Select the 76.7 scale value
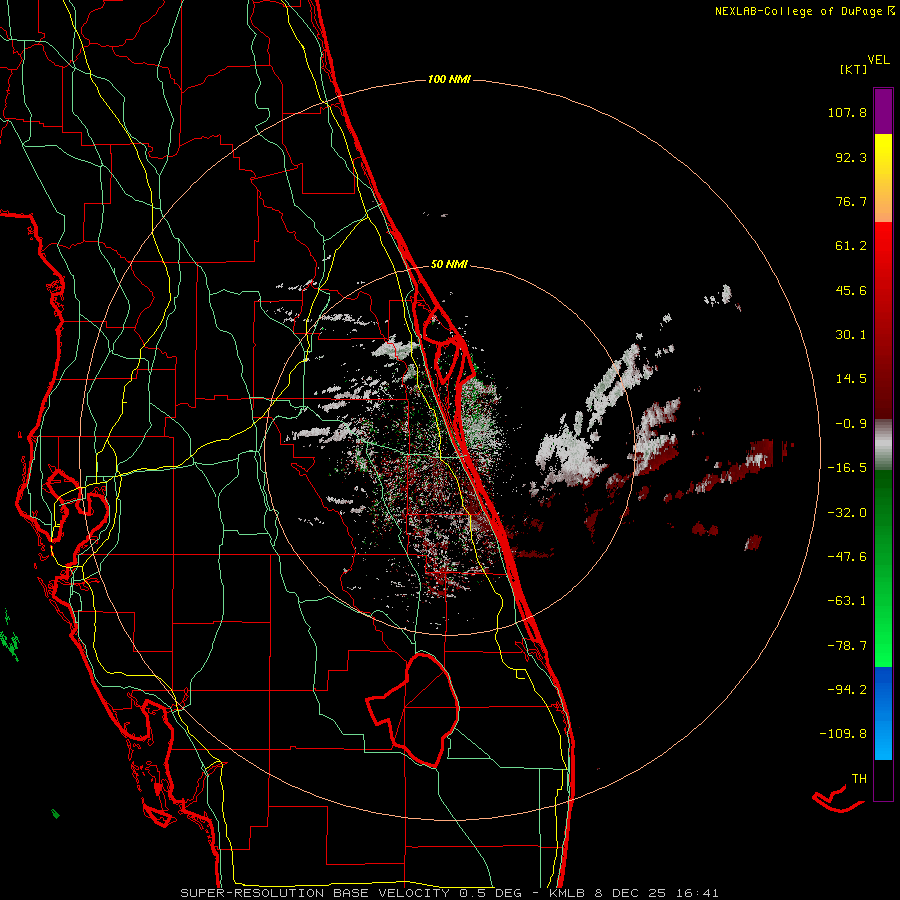The image size is (900, 900). (851, 201)
